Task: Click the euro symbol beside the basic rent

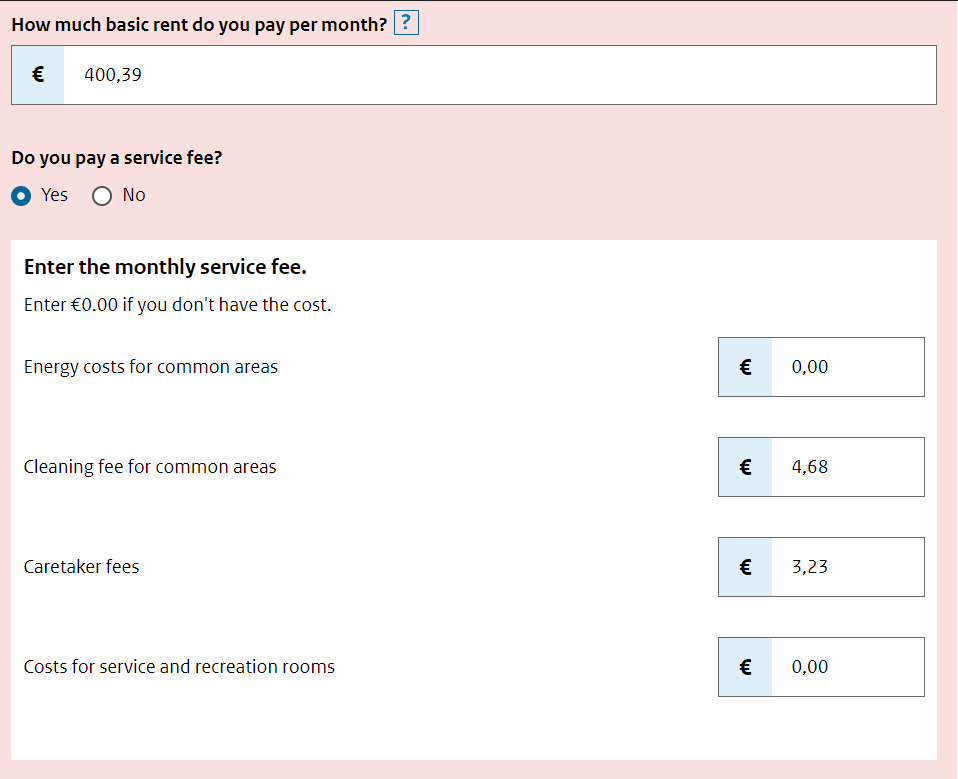Action: [x=38, y=75]
